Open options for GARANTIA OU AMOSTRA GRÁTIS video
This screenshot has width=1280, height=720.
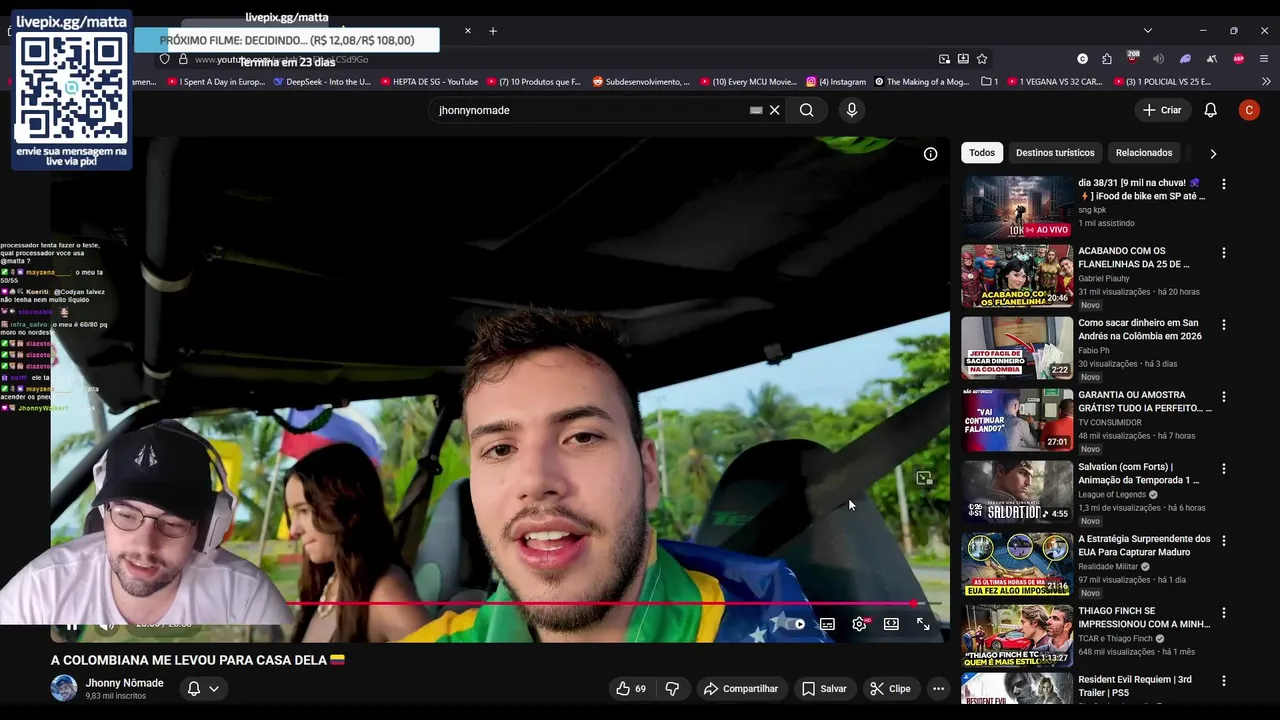1223,396
